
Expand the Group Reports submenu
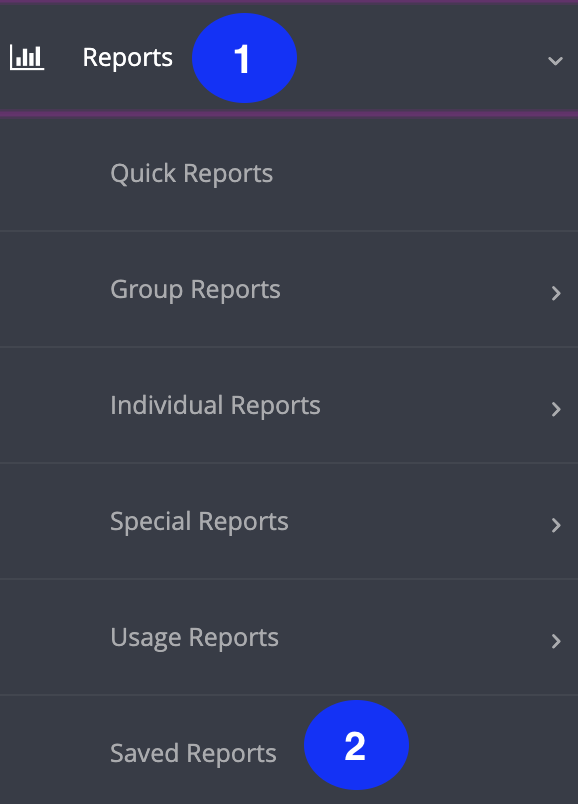pyautogui.click(x=289, y=289)
